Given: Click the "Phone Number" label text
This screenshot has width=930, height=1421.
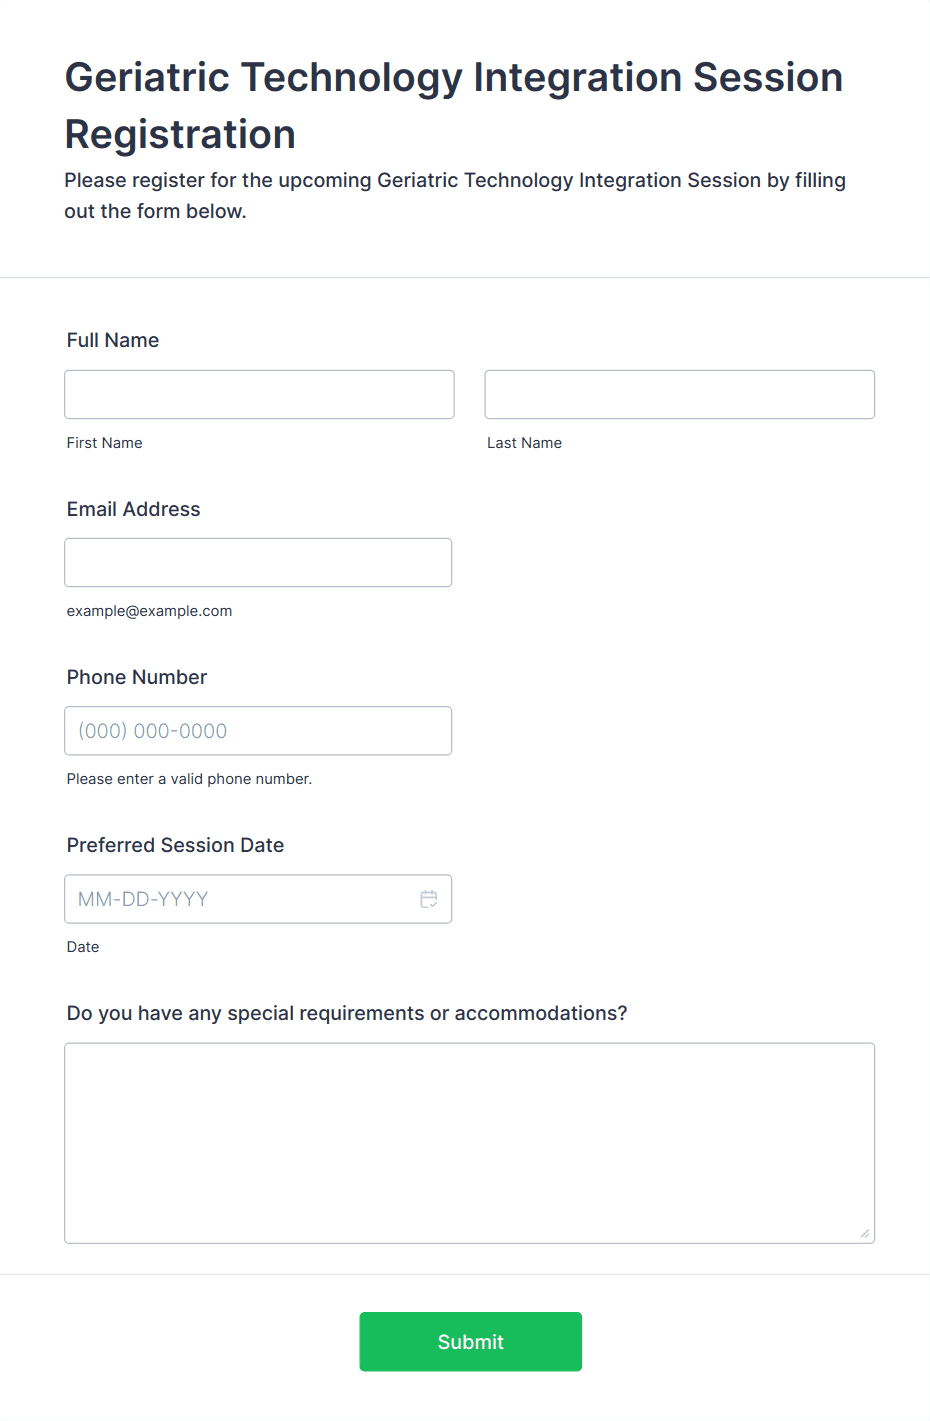Looking at the screenshot, I should coord(137,677).
